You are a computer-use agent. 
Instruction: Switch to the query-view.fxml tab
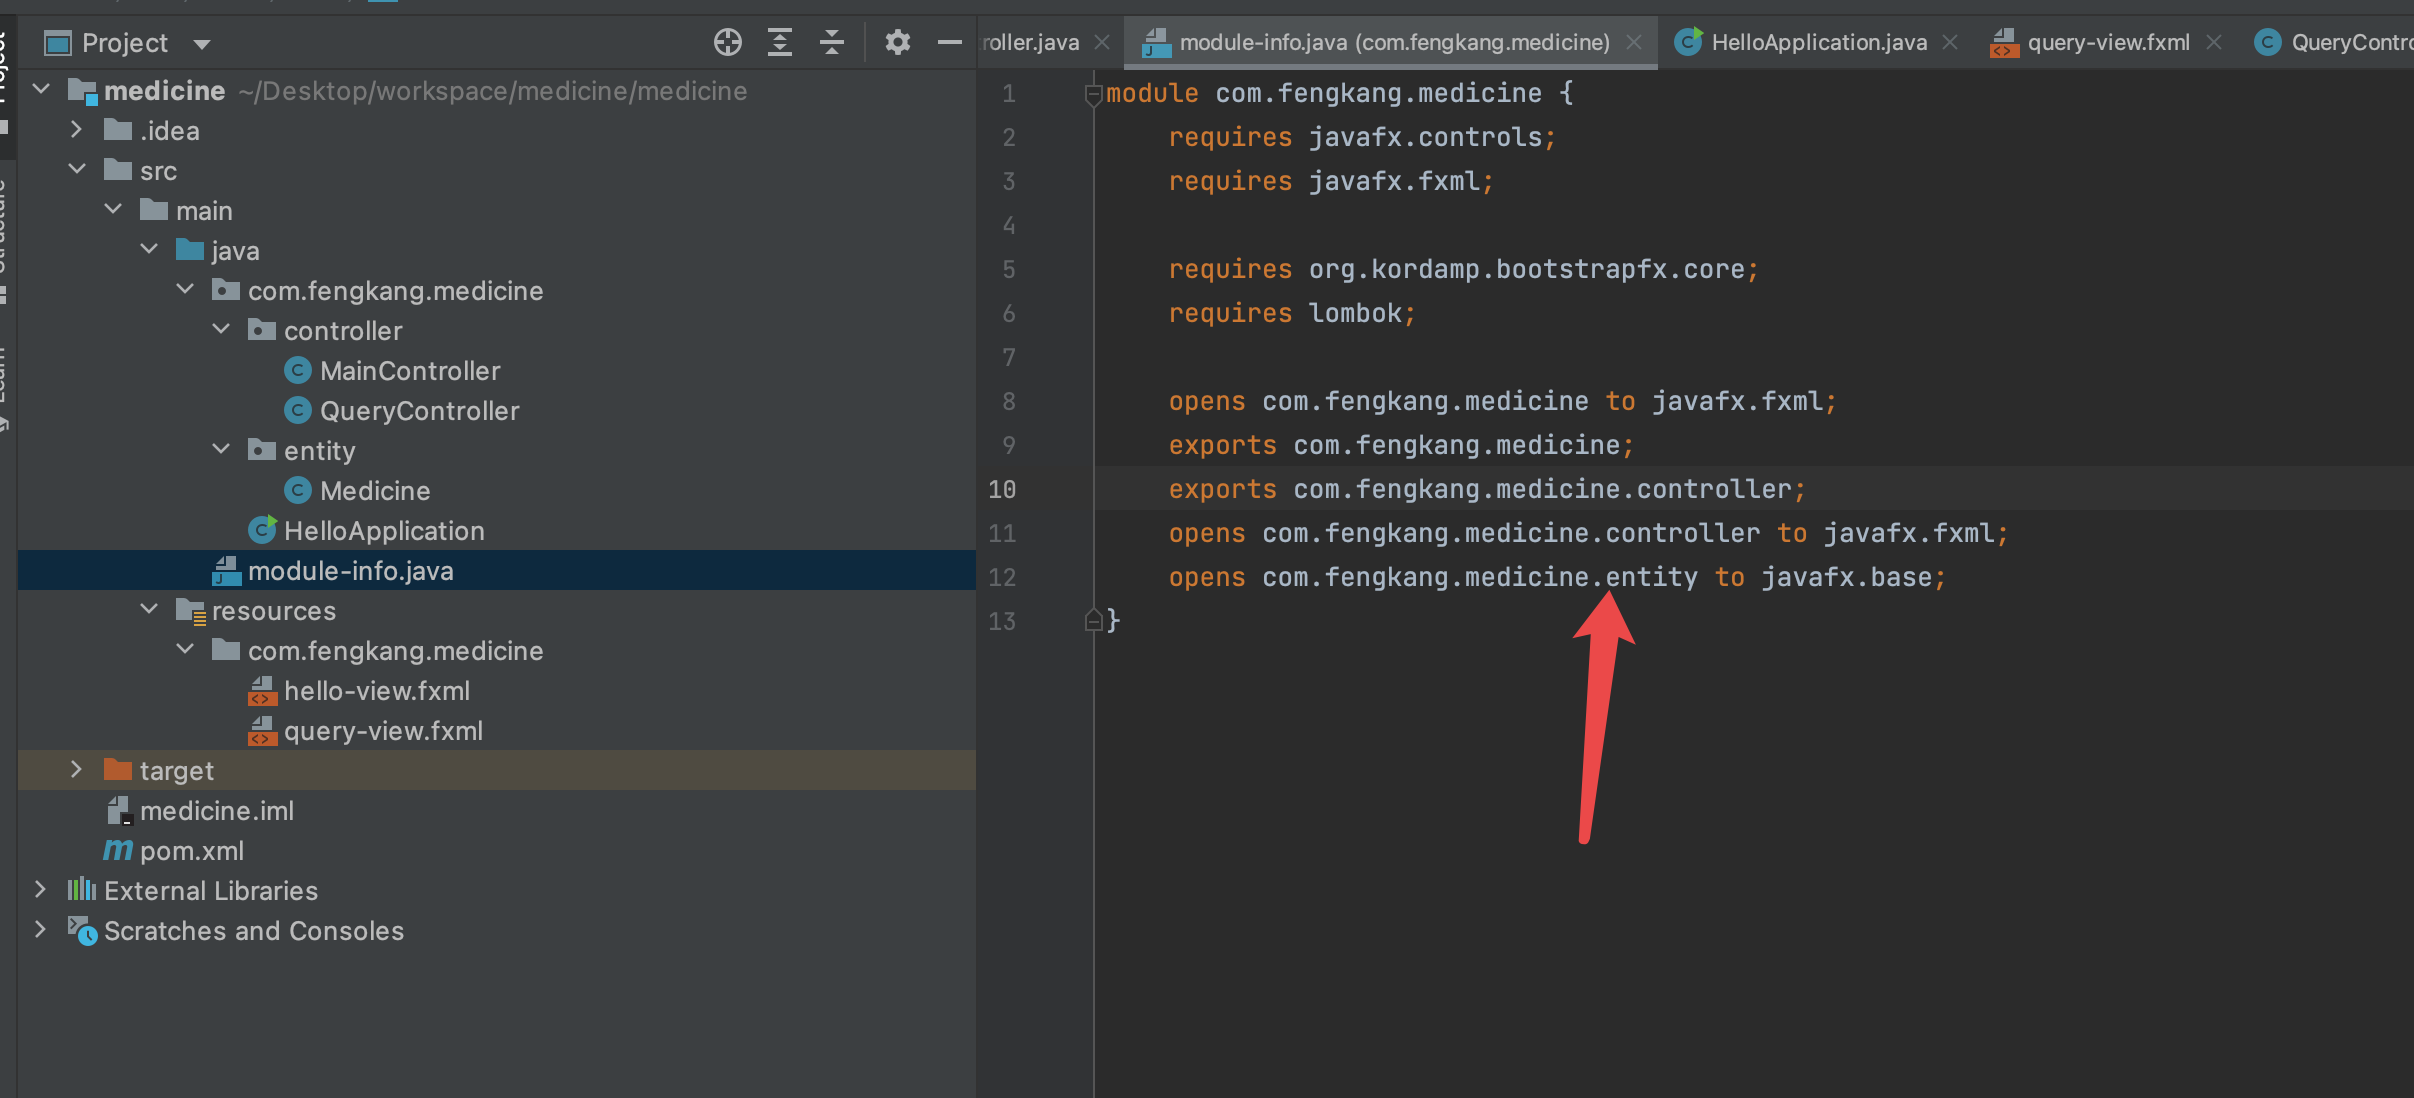tap(2107, 43)
